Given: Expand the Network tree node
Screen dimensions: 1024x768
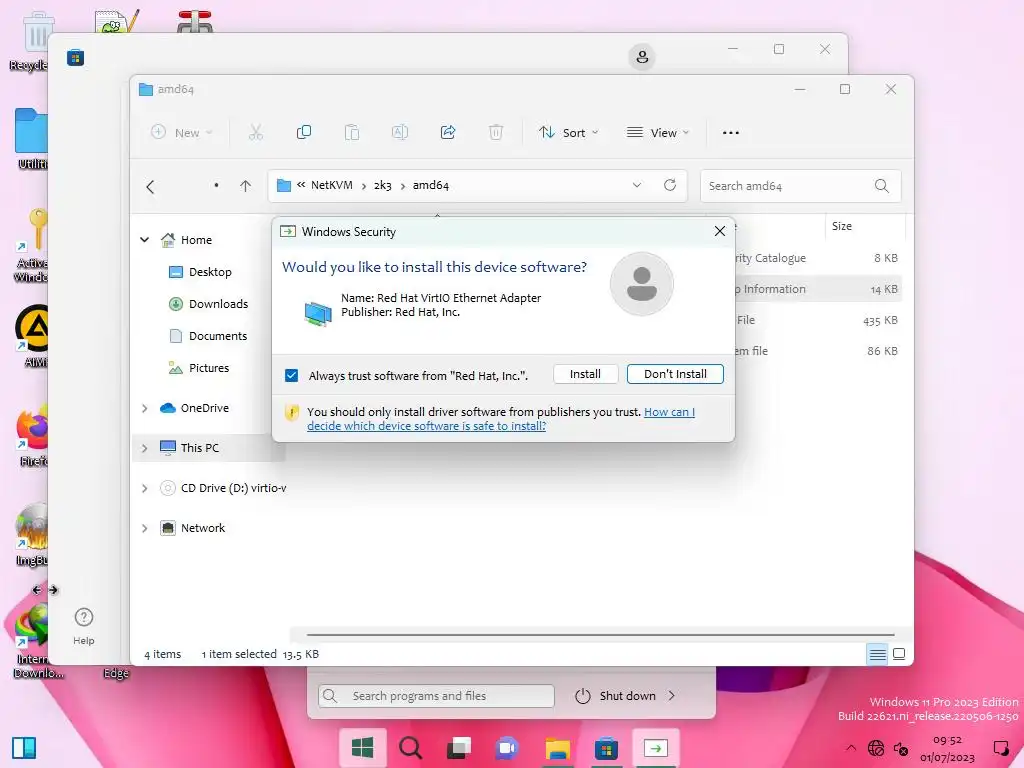Looking at the screenshot, I should (144, 528).
